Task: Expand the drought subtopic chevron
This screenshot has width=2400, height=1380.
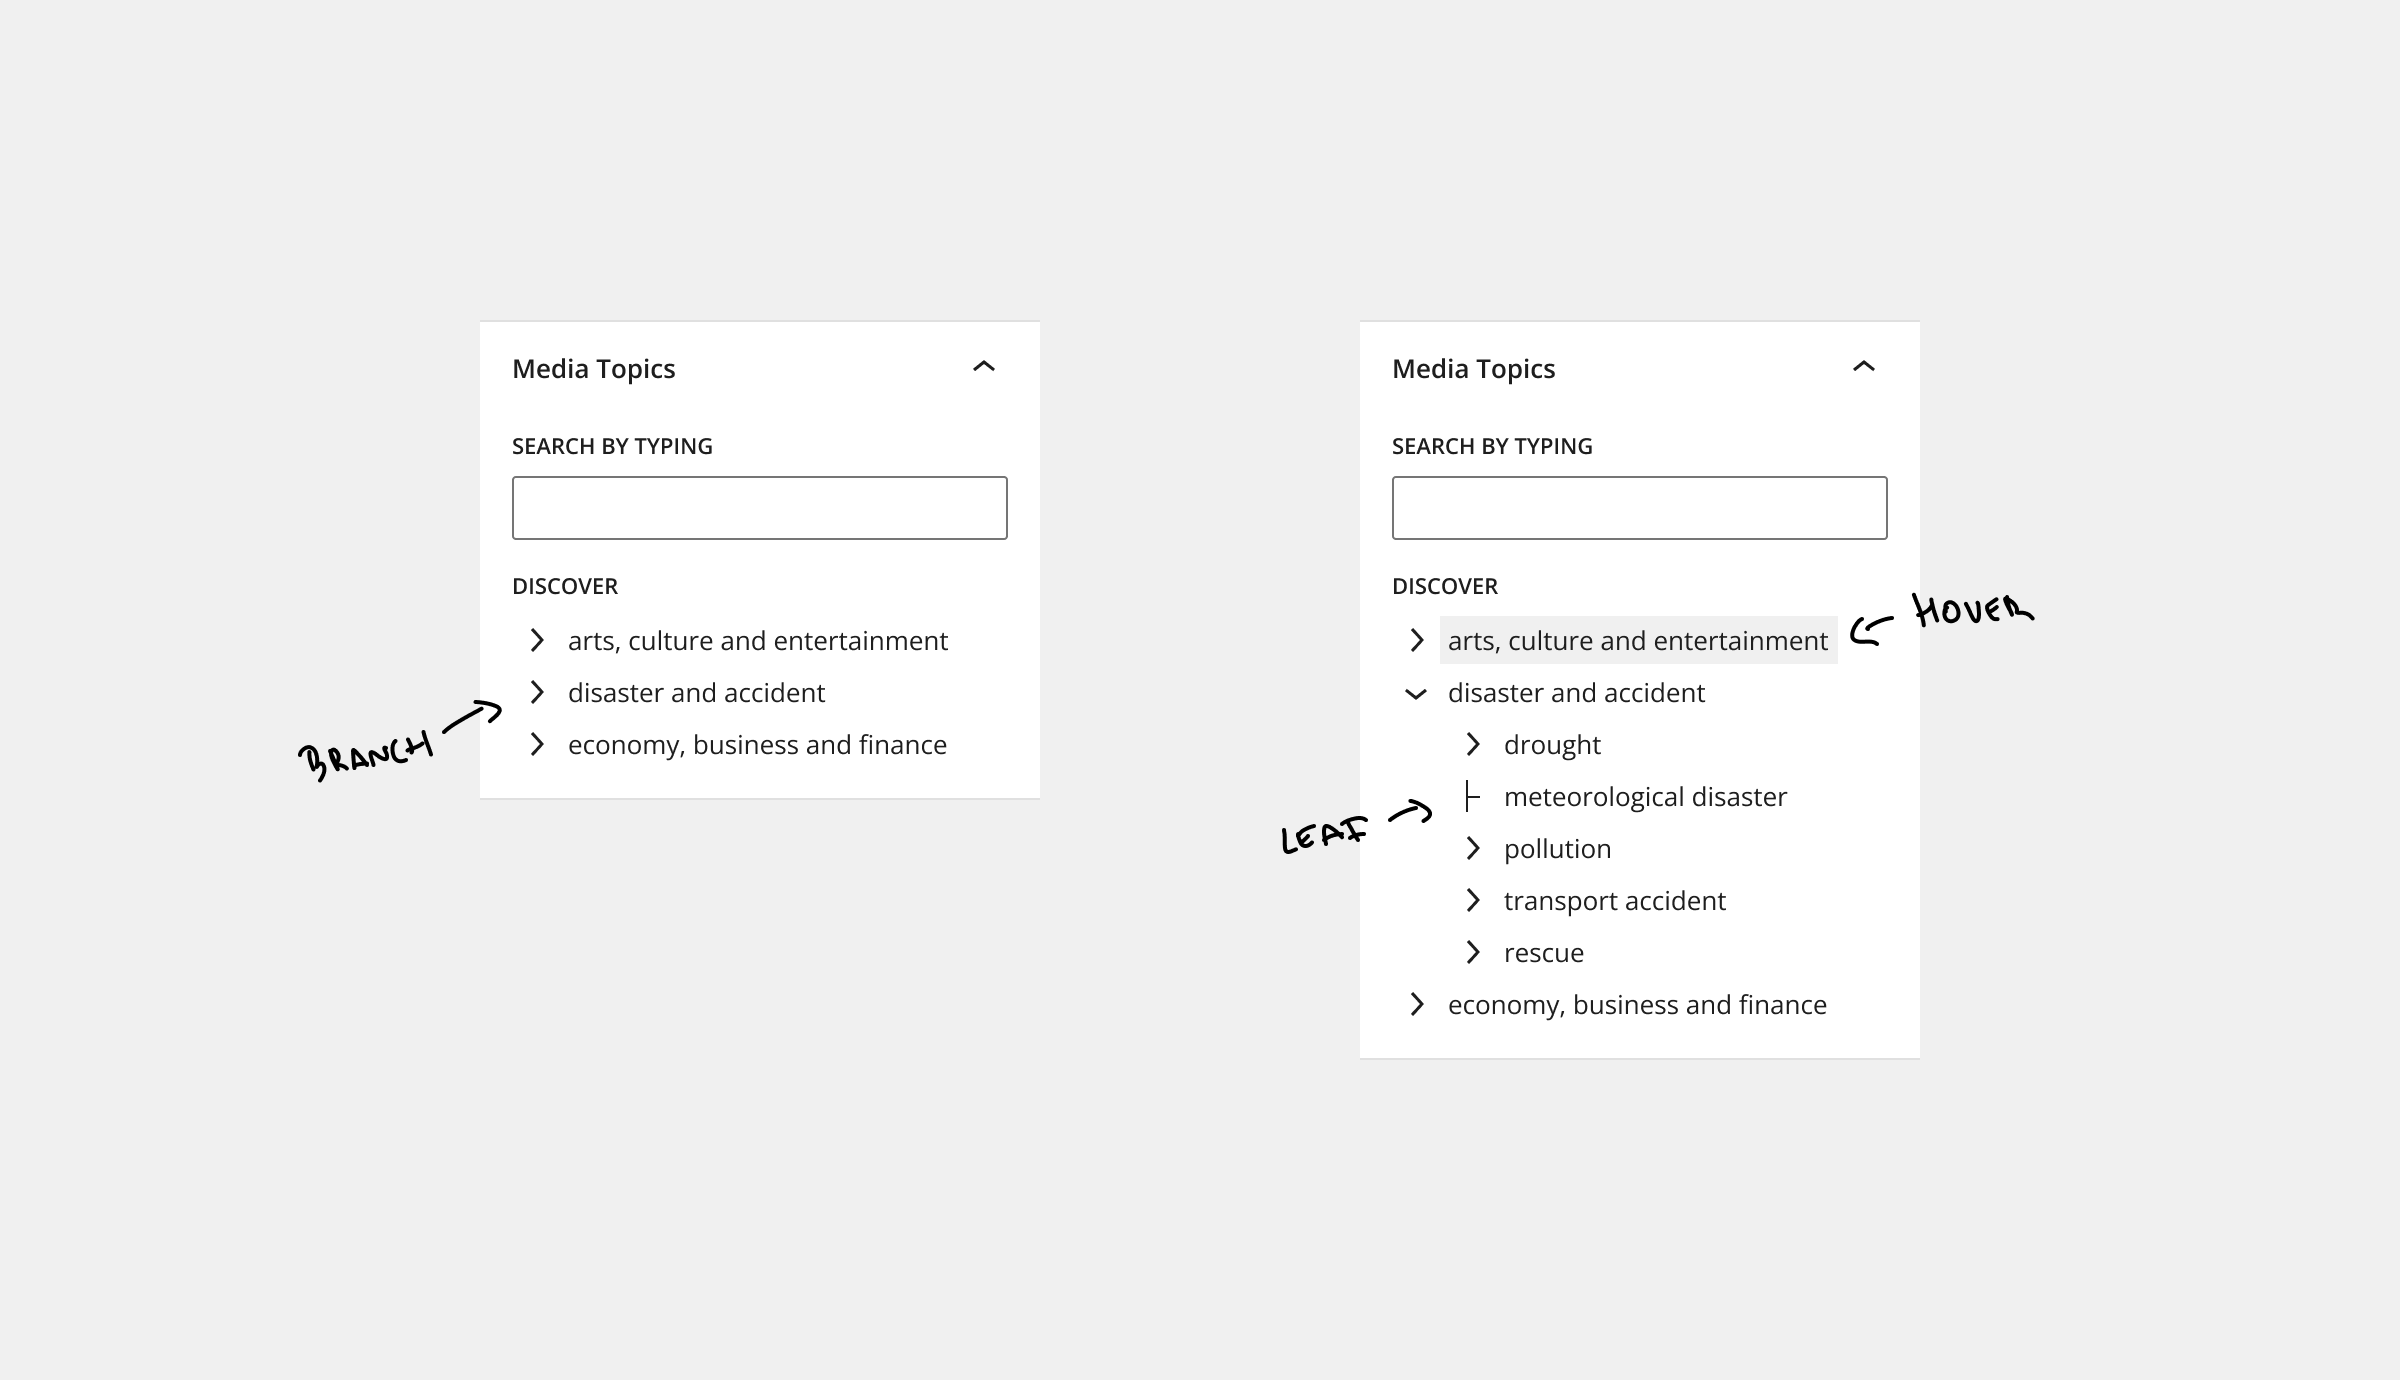Action: (x=1473, y=744)
